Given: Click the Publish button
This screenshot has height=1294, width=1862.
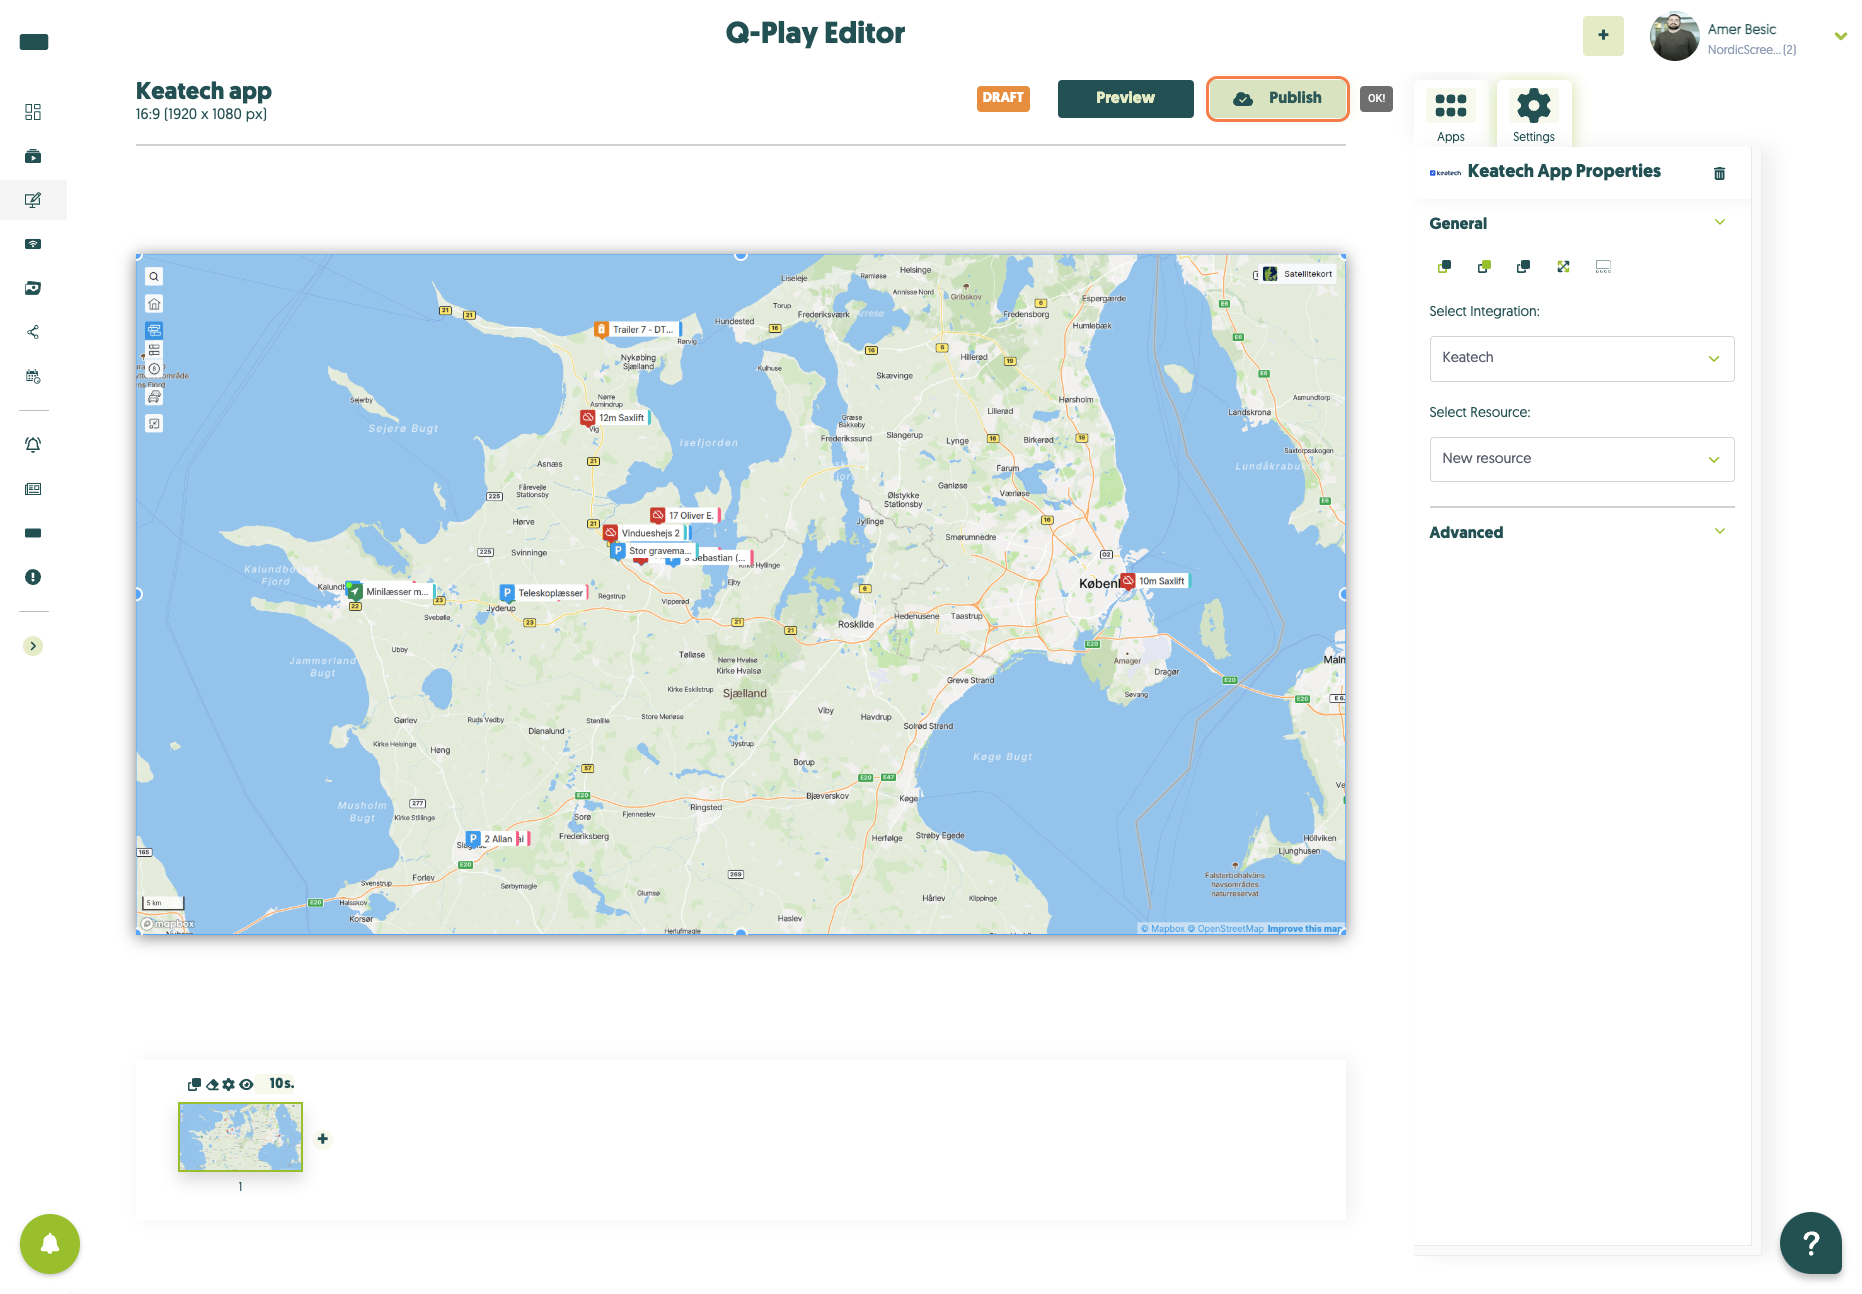Looking at the screenshot, I should coord(1277,98).
